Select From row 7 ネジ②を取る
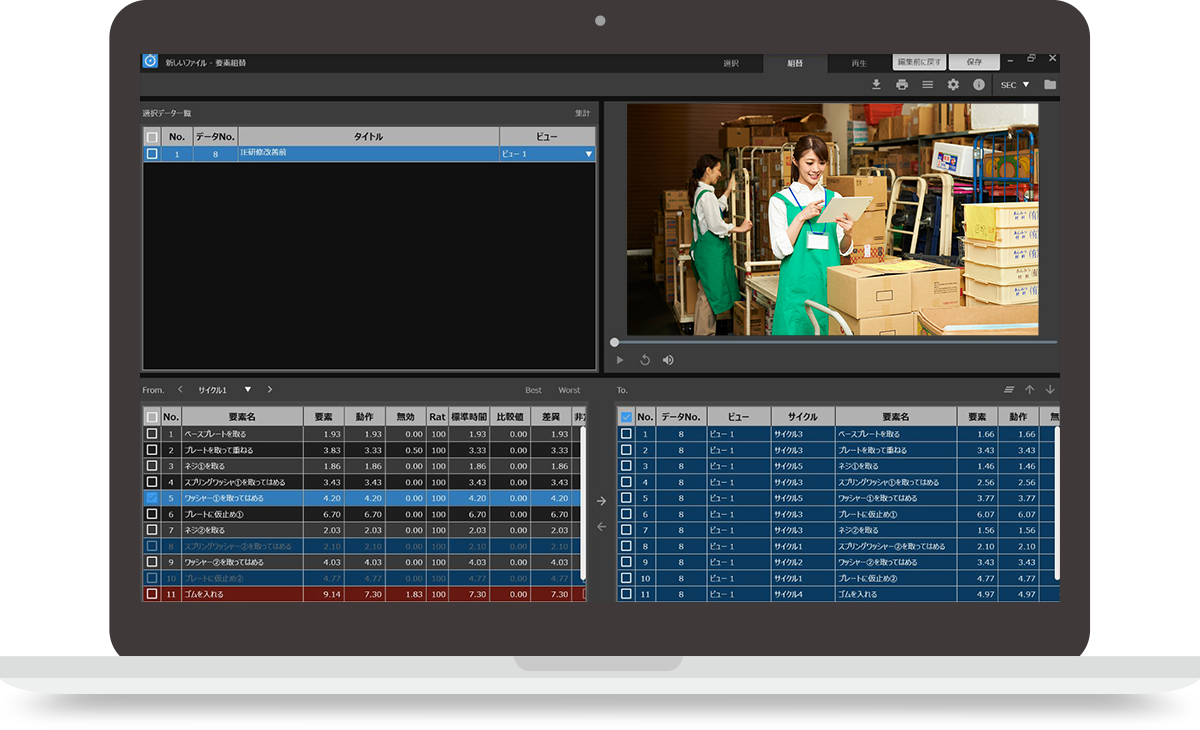1200x730 pixels. [x=364, y=530]
